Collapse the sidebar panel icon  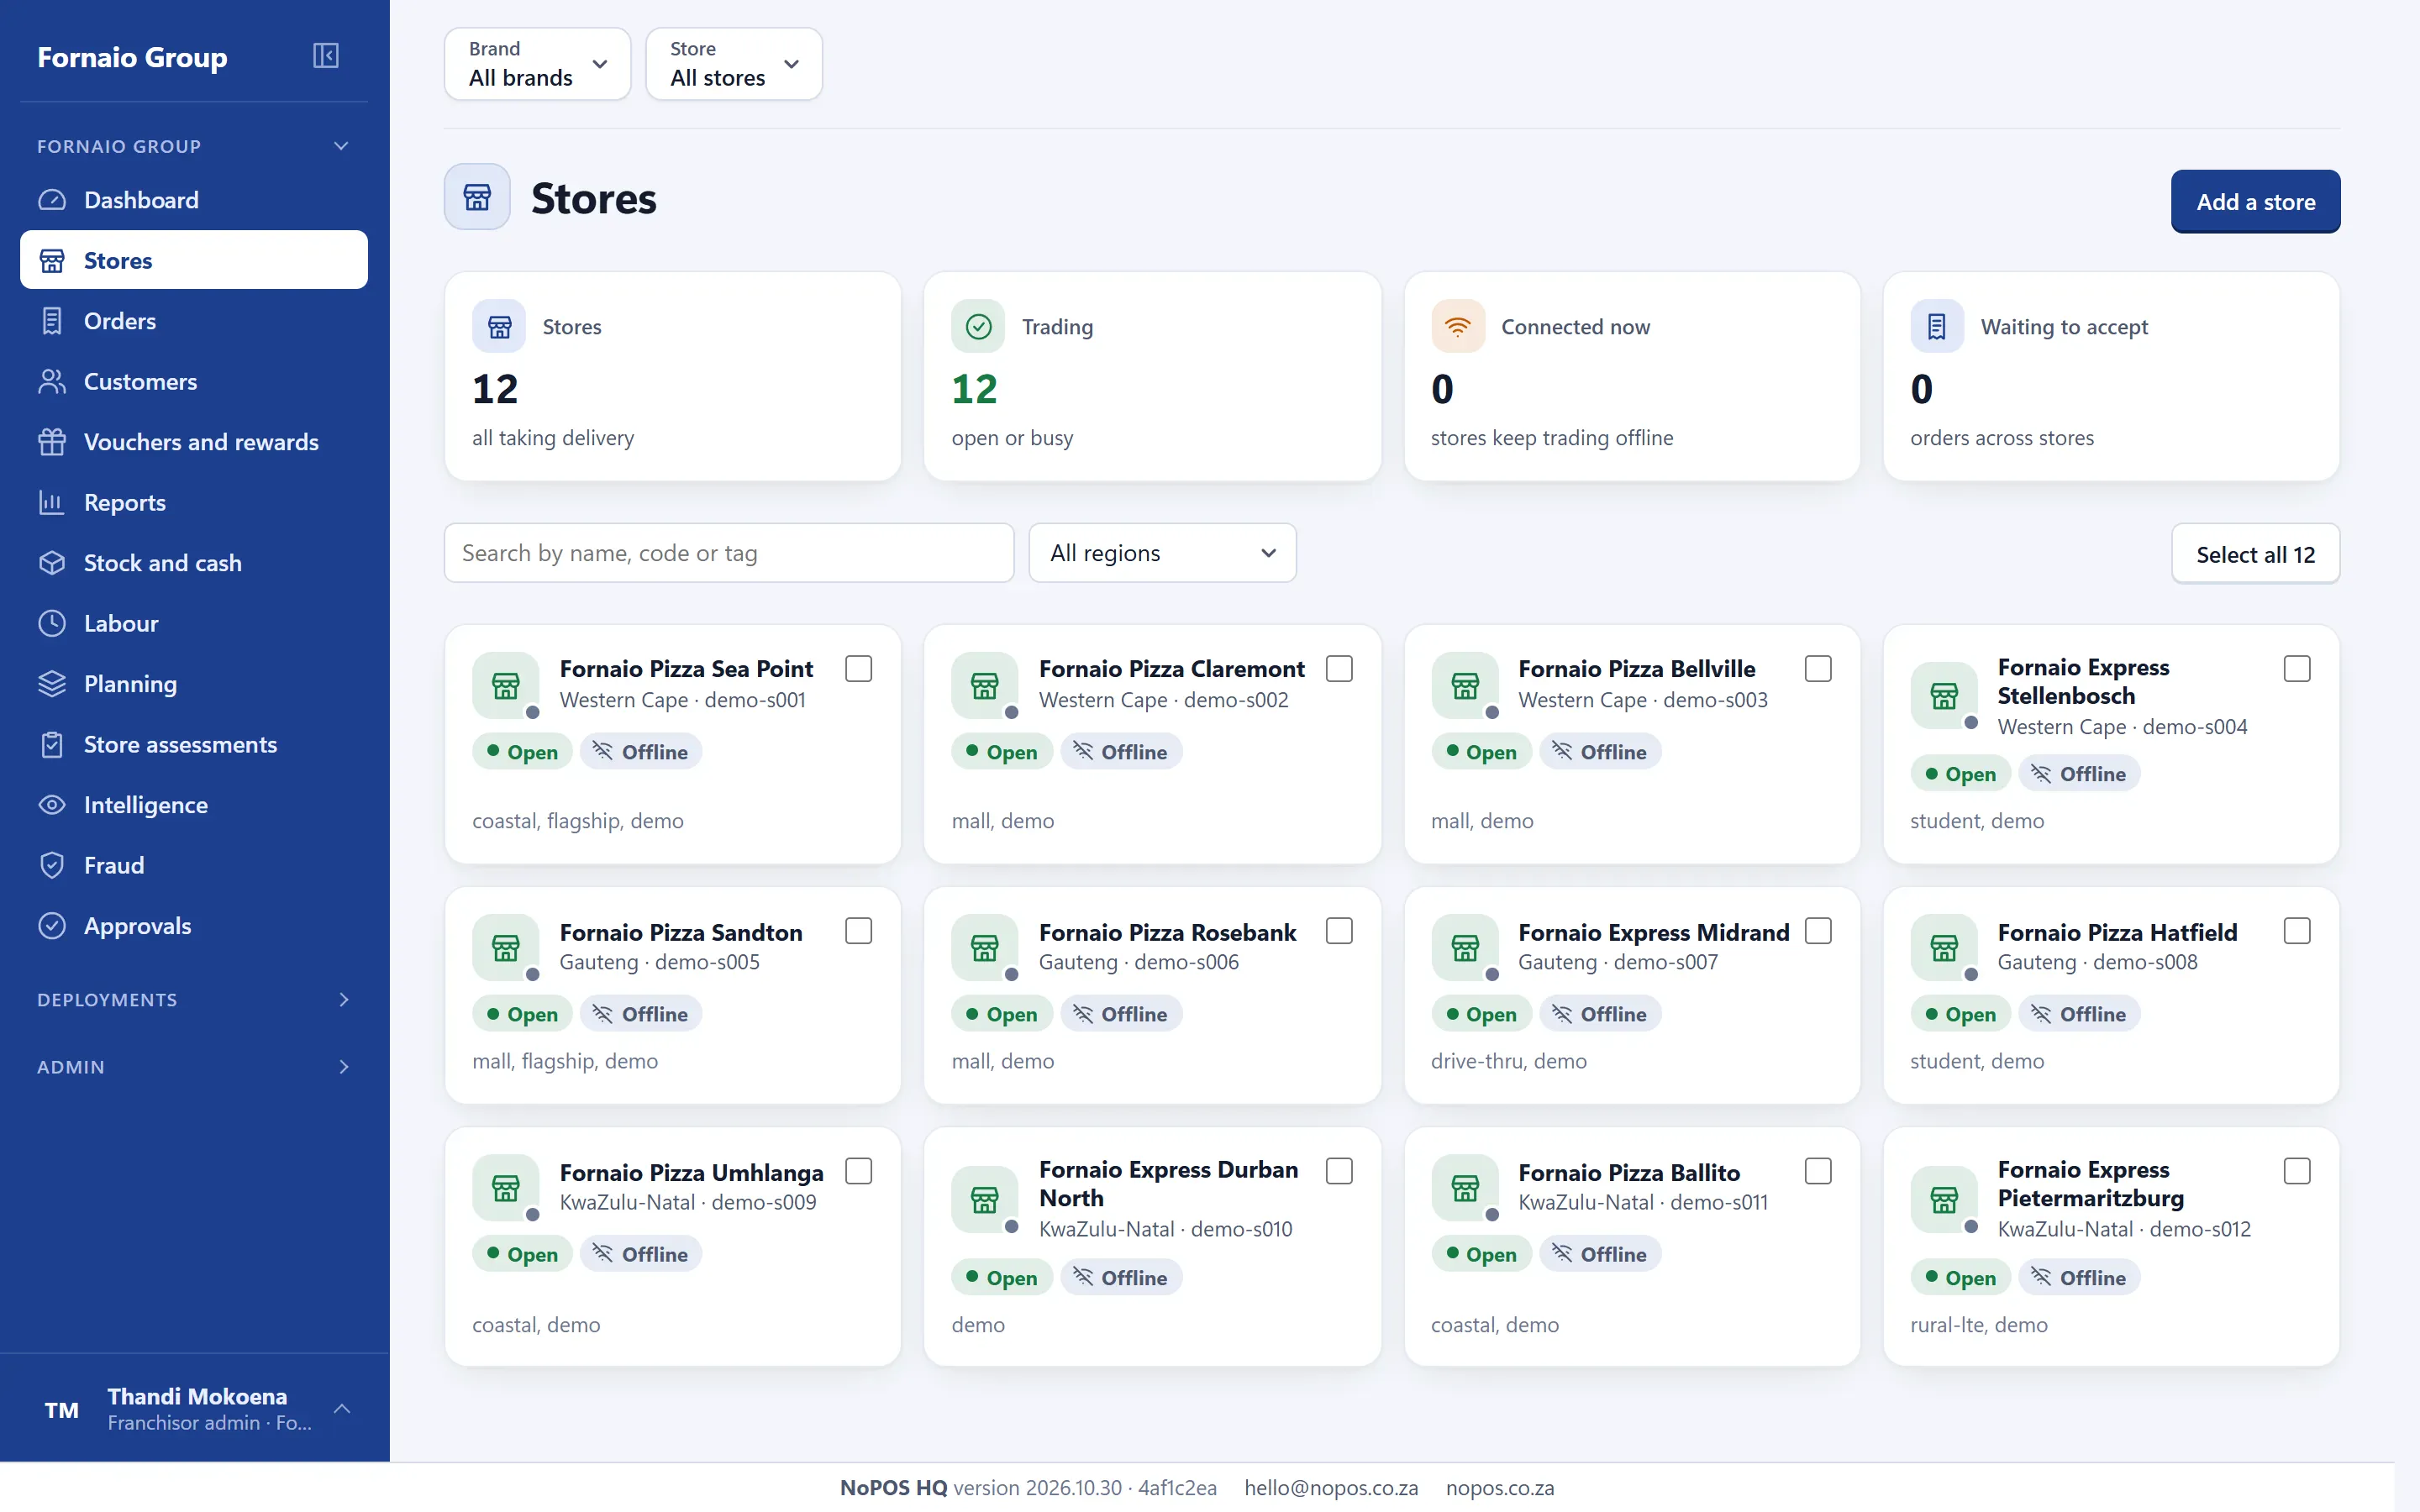[326, 56]
